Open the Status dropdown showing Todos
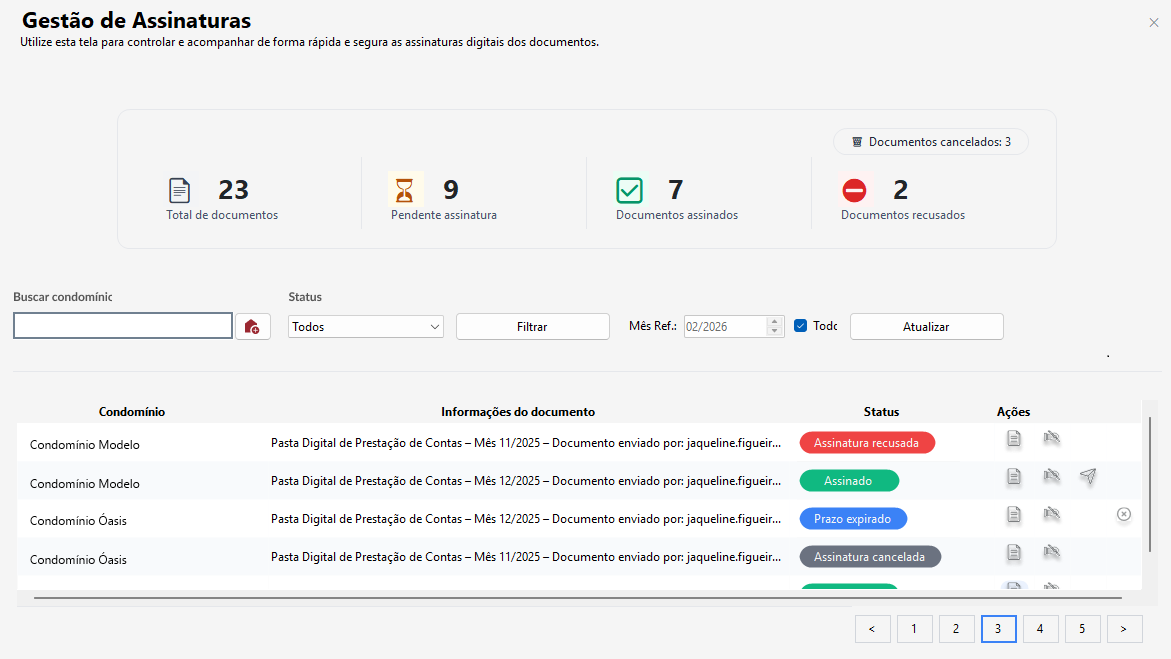This screenshot has width=1171, height=659. (366, 327)
